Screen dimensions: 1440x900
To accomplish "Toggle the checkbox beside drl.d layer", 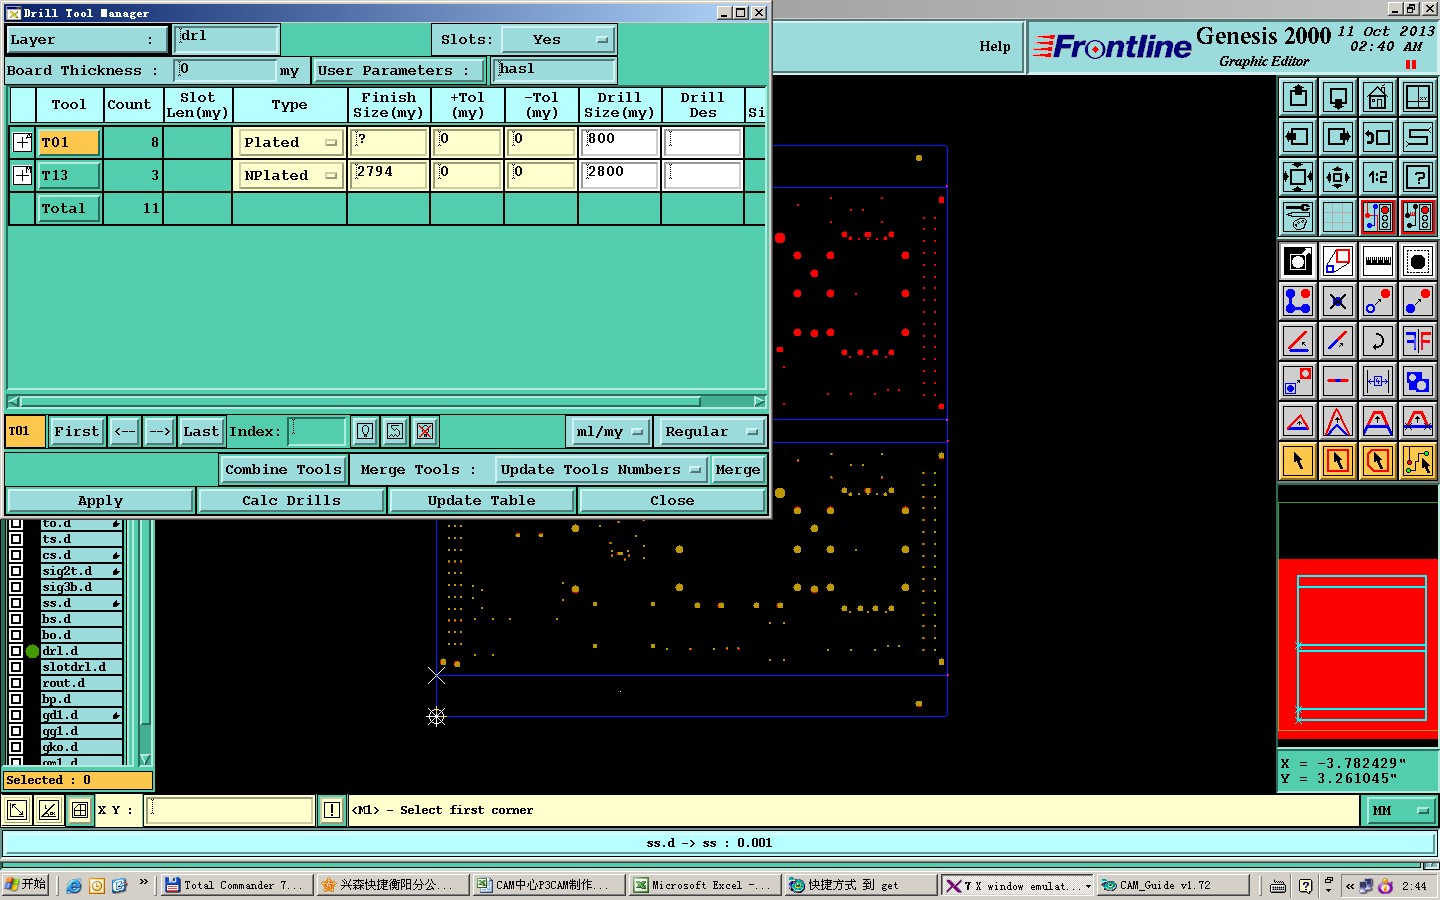I will click(16, 651).
